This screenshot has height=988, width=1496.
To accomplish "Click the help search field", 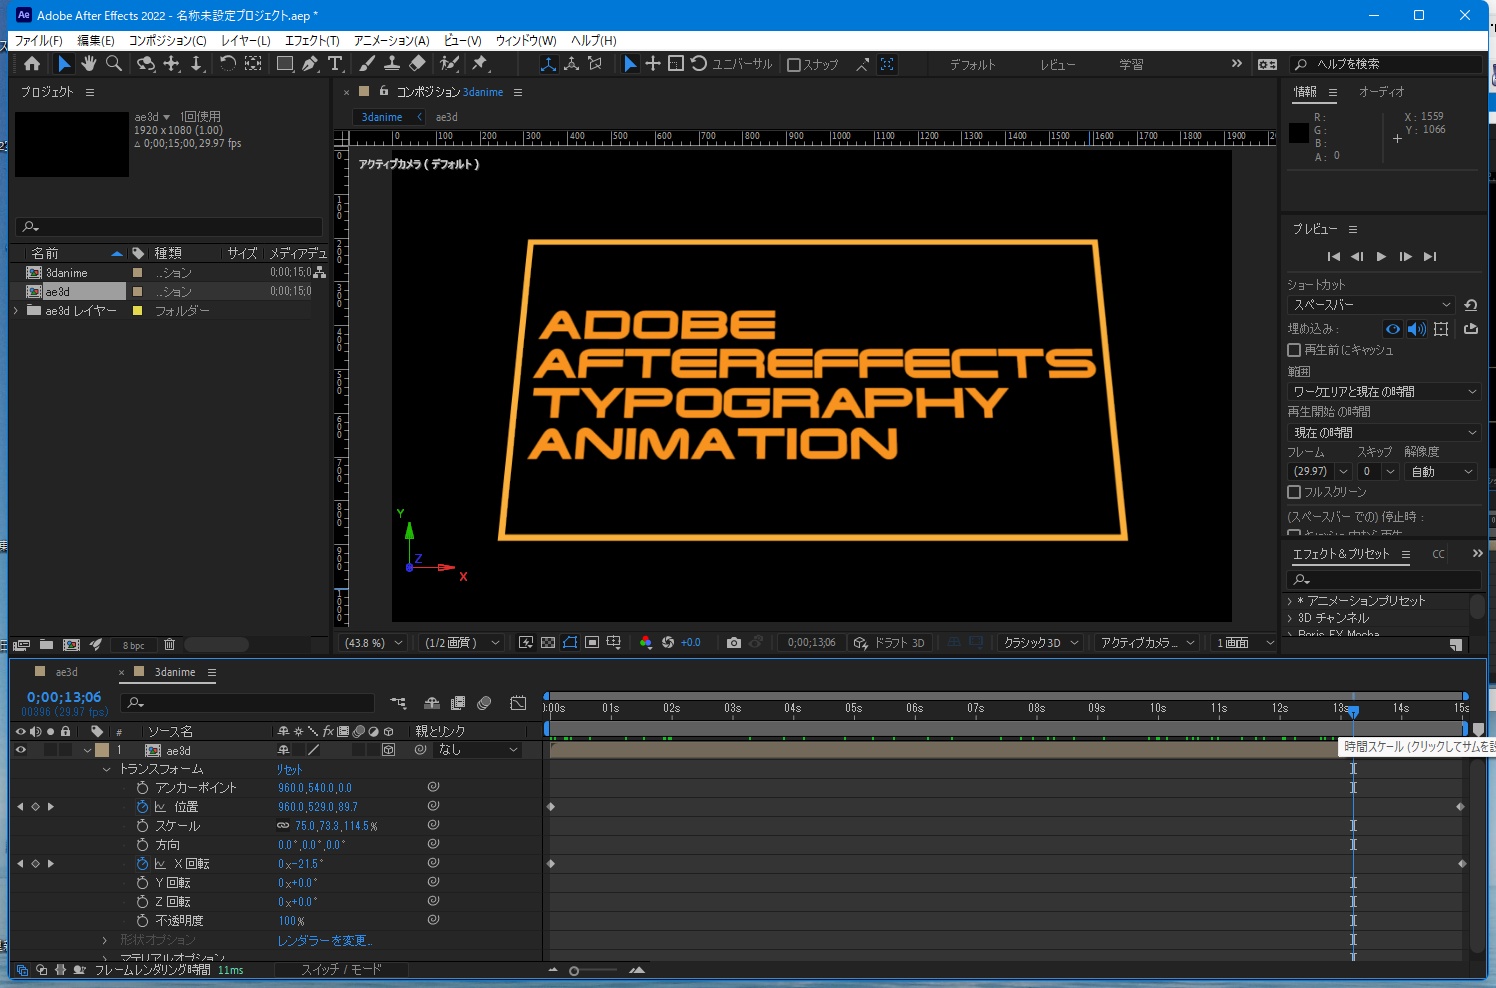I will coord(1386,64).
